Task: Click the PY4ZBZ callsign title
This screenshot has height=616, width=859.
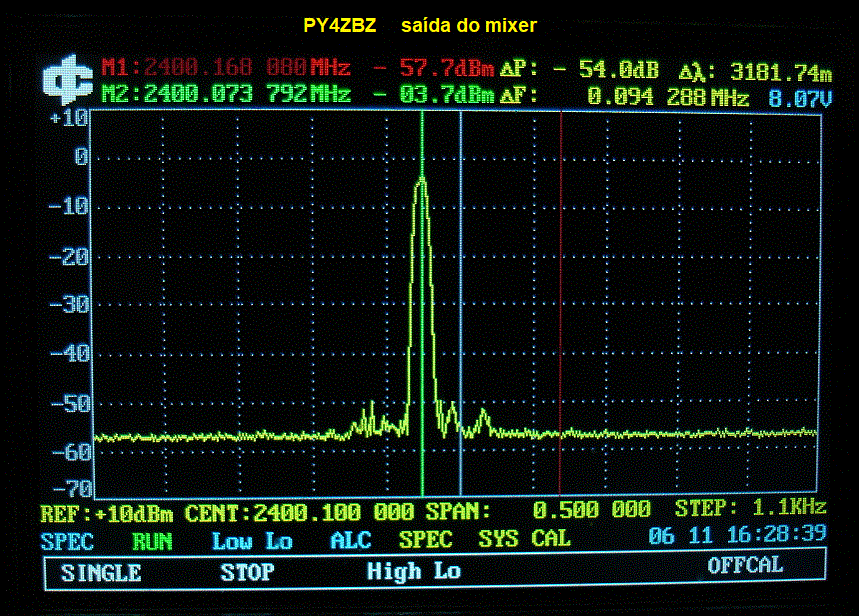Action: [x=340, y=25]
